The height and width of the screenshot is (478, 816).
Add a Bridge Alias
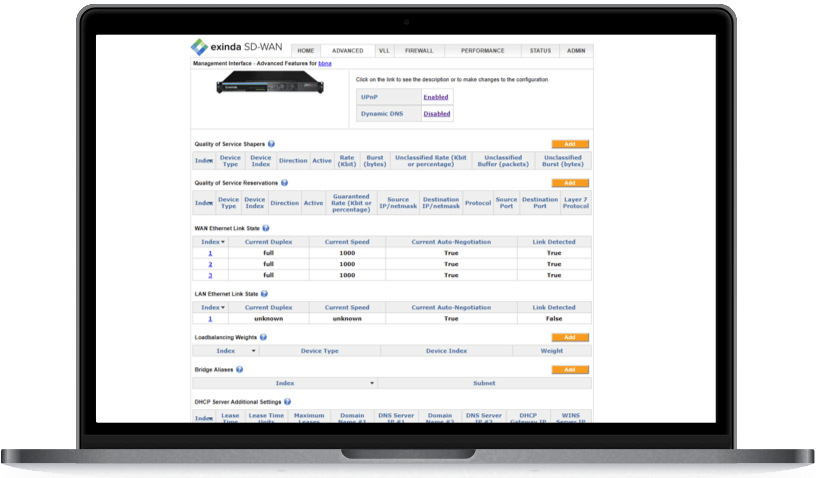click(x=570, y=370)
